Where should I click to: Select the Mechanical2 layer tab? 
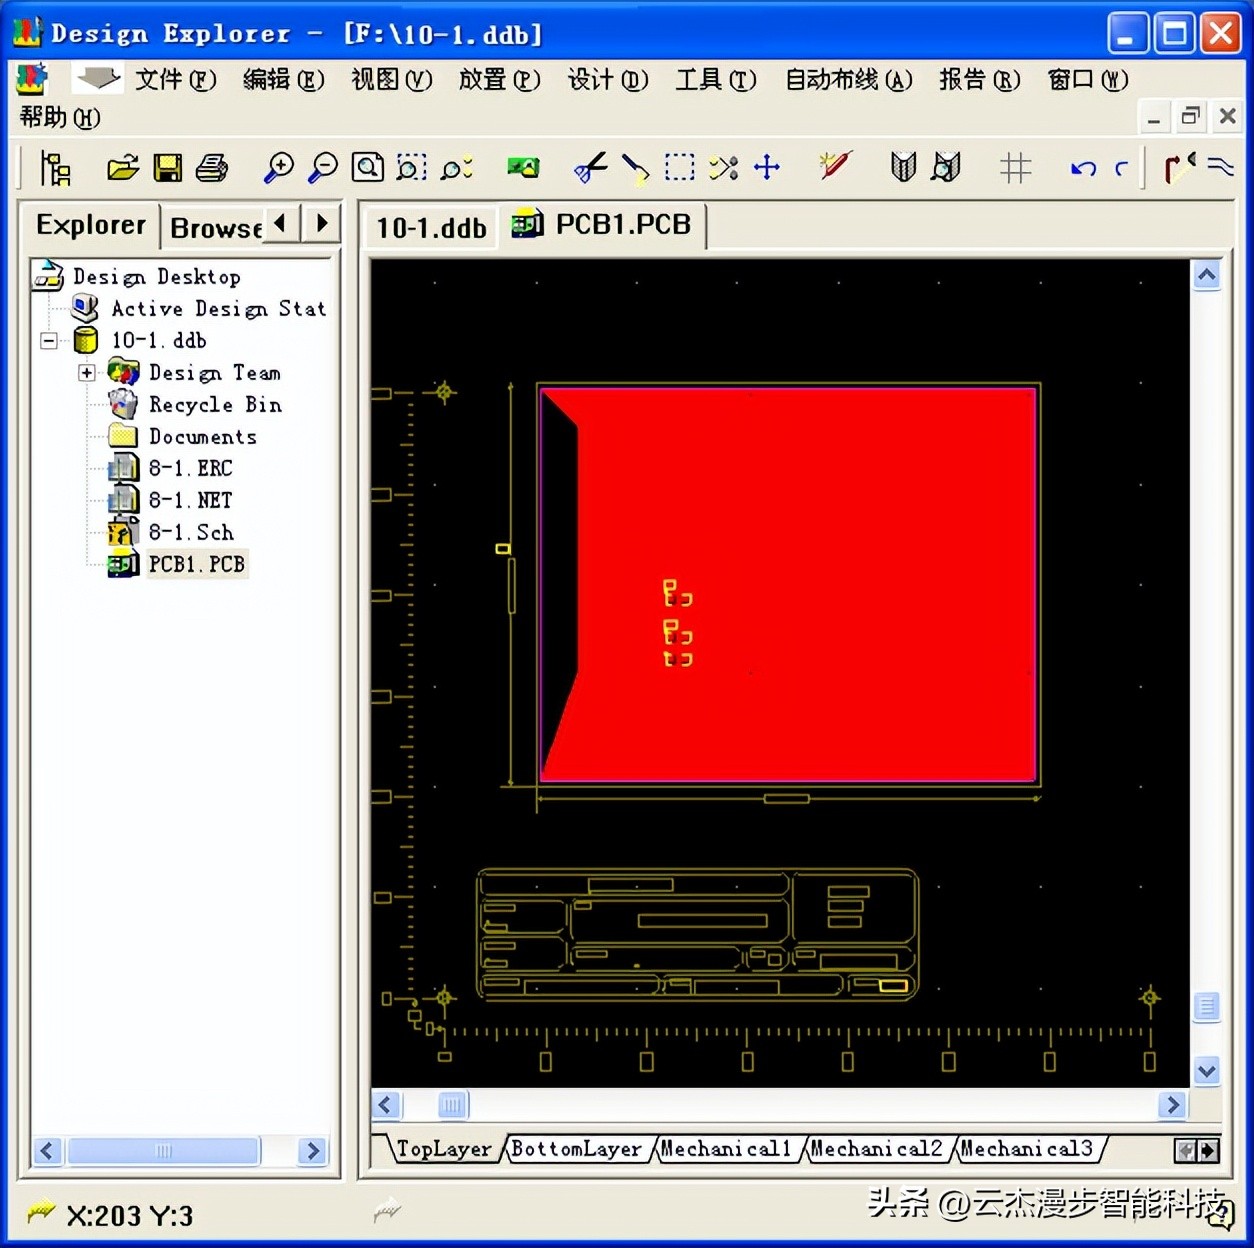click(x=877, y=1148)
